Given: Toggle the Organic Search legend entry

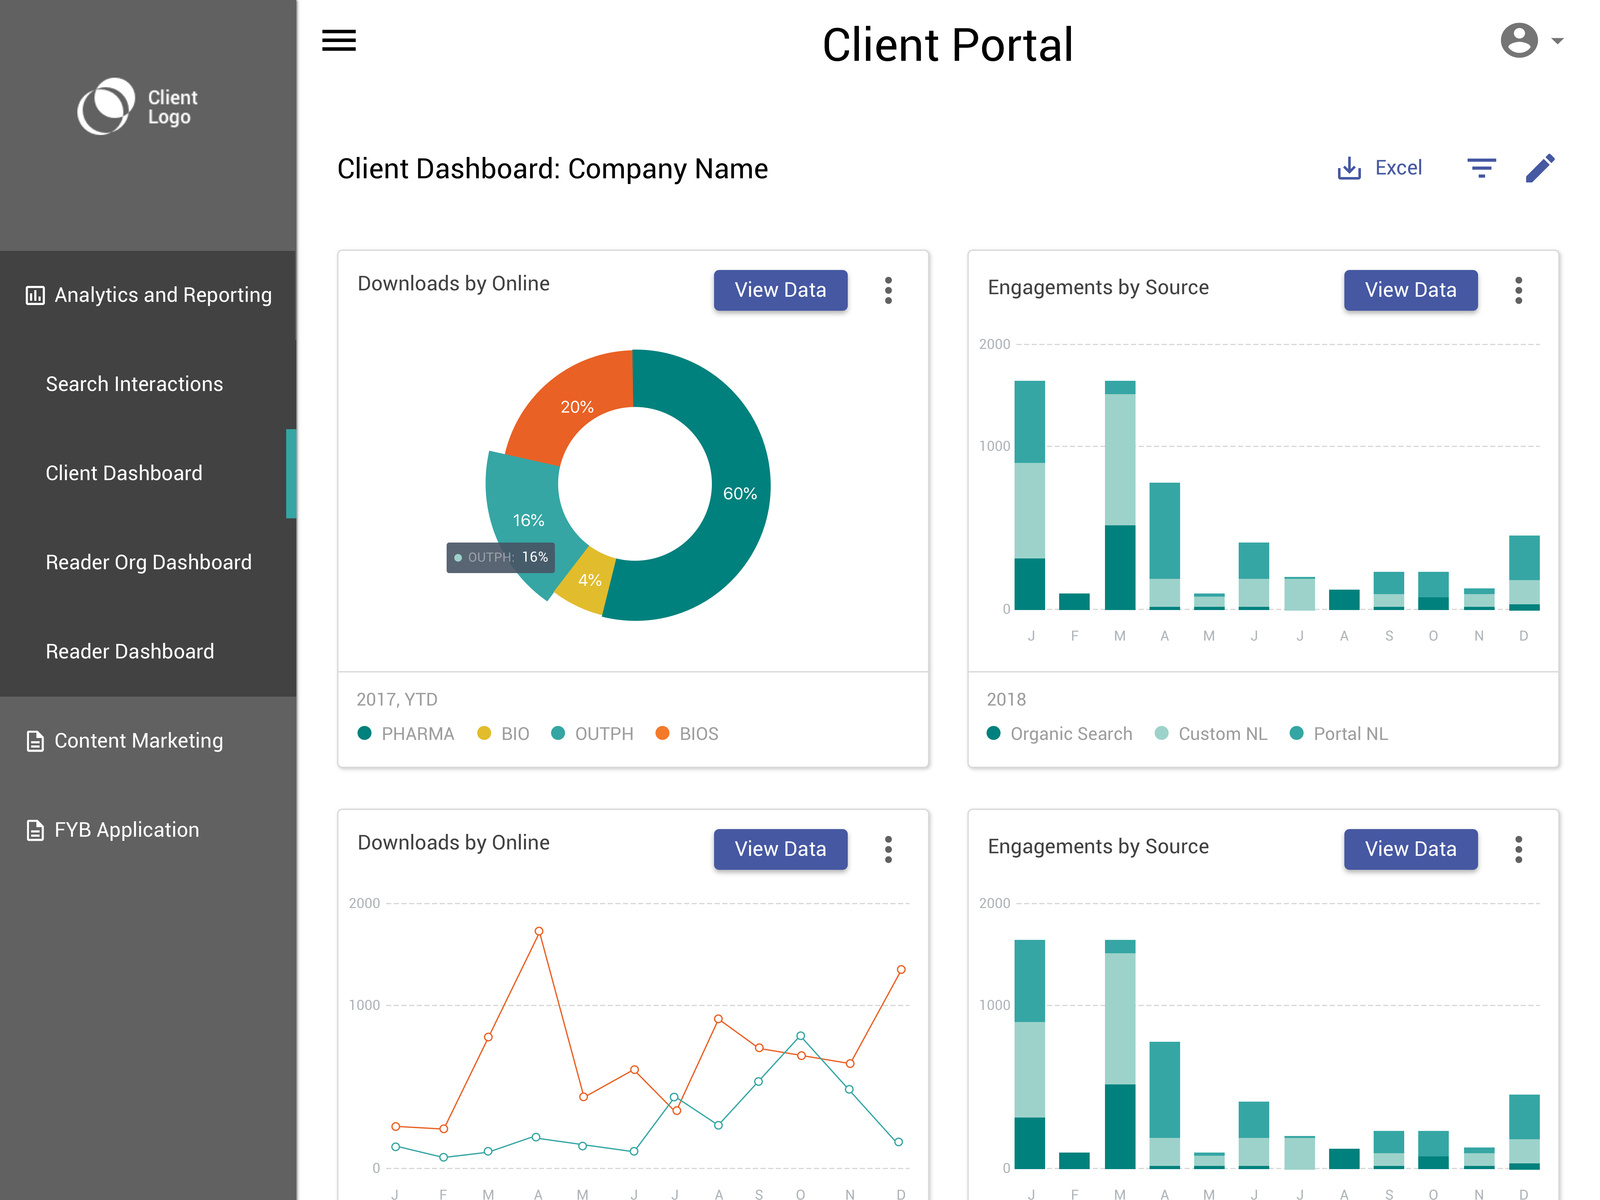Looking at the screenshot, I should pyautogui.click(x=1058, y=733).
